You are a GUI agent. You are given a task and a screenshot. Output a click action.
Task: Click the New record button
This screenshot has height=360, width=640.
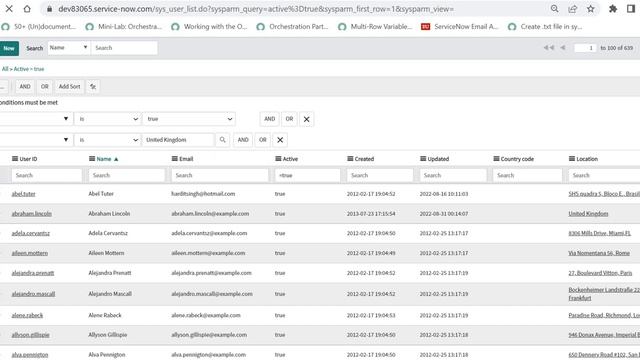coord(9,48)
